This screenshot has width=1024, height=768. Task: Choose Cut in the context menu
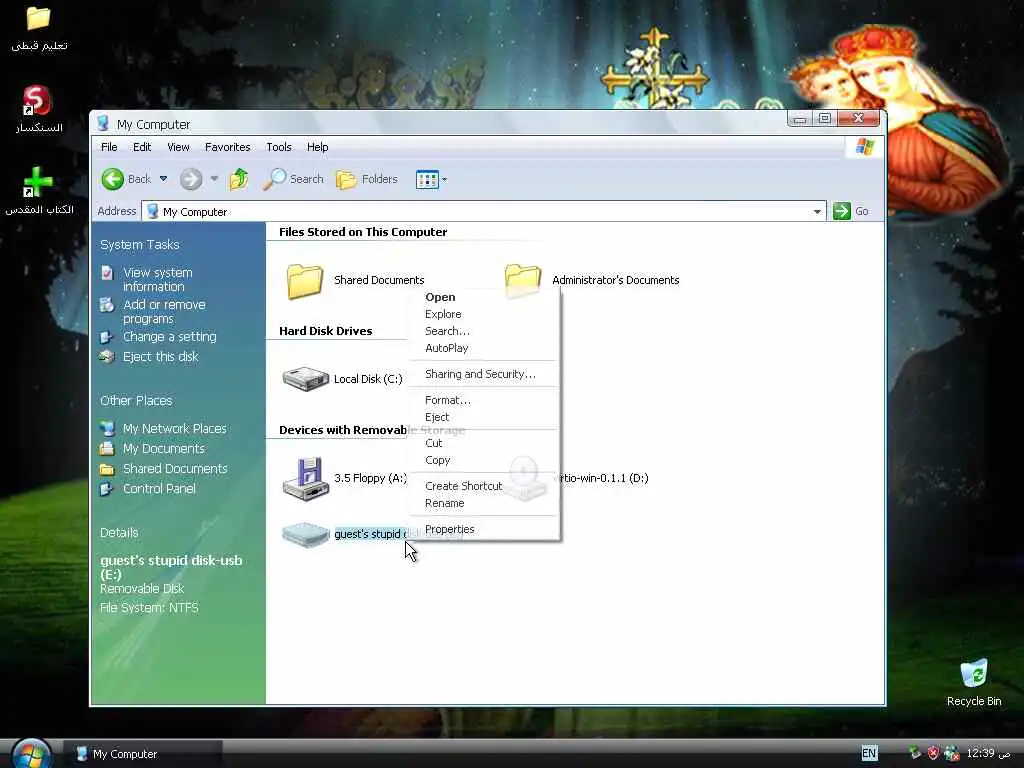point(484,443)
